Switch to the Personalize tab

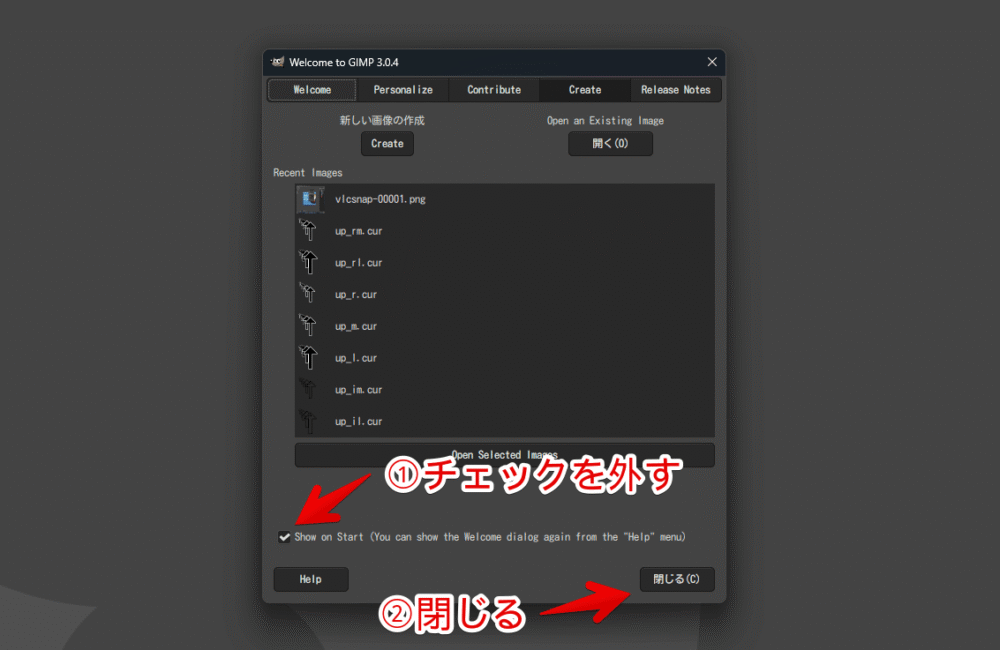(403, 89)
